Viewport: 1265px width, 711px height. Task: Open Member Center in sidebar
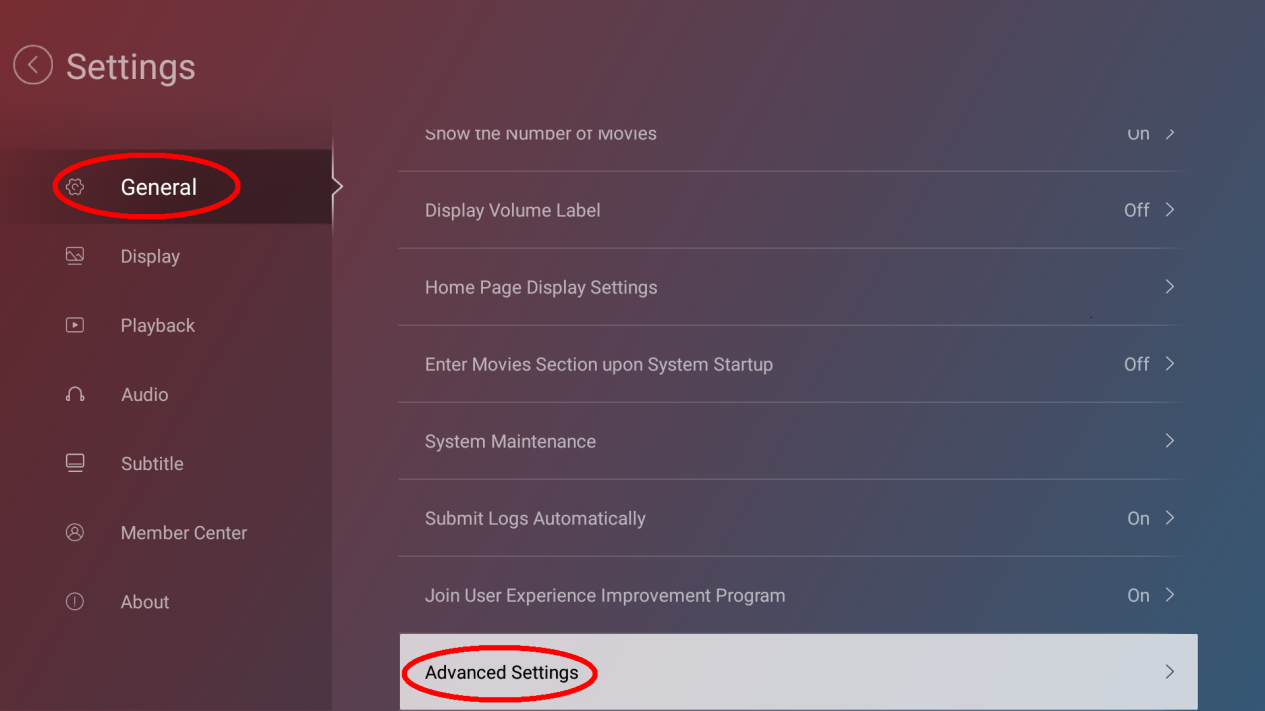[183, 533]
